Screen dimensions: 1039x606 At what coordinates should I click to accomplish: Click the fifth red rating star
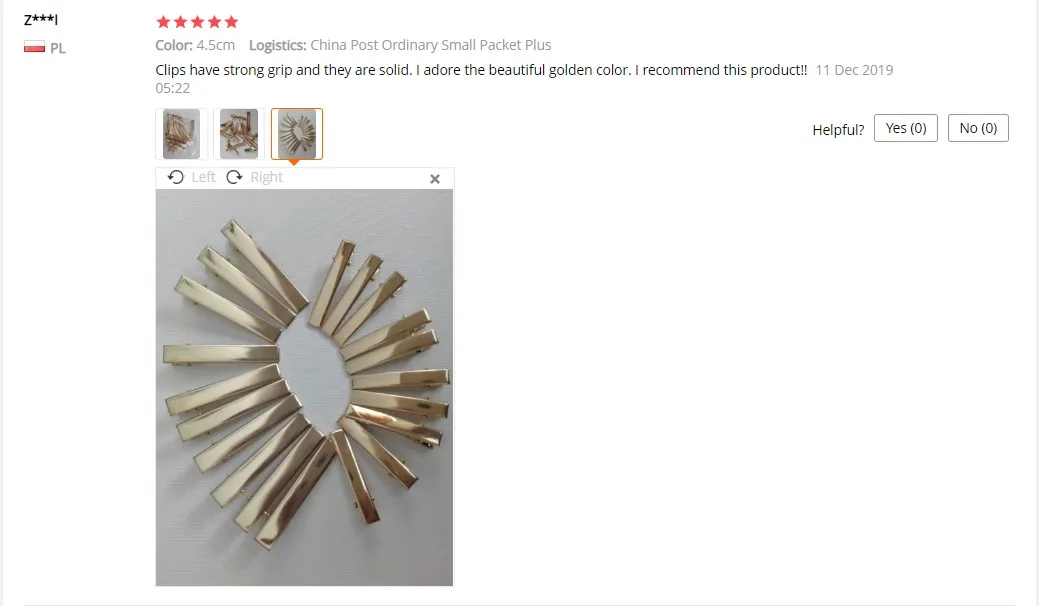click(231, 22)
